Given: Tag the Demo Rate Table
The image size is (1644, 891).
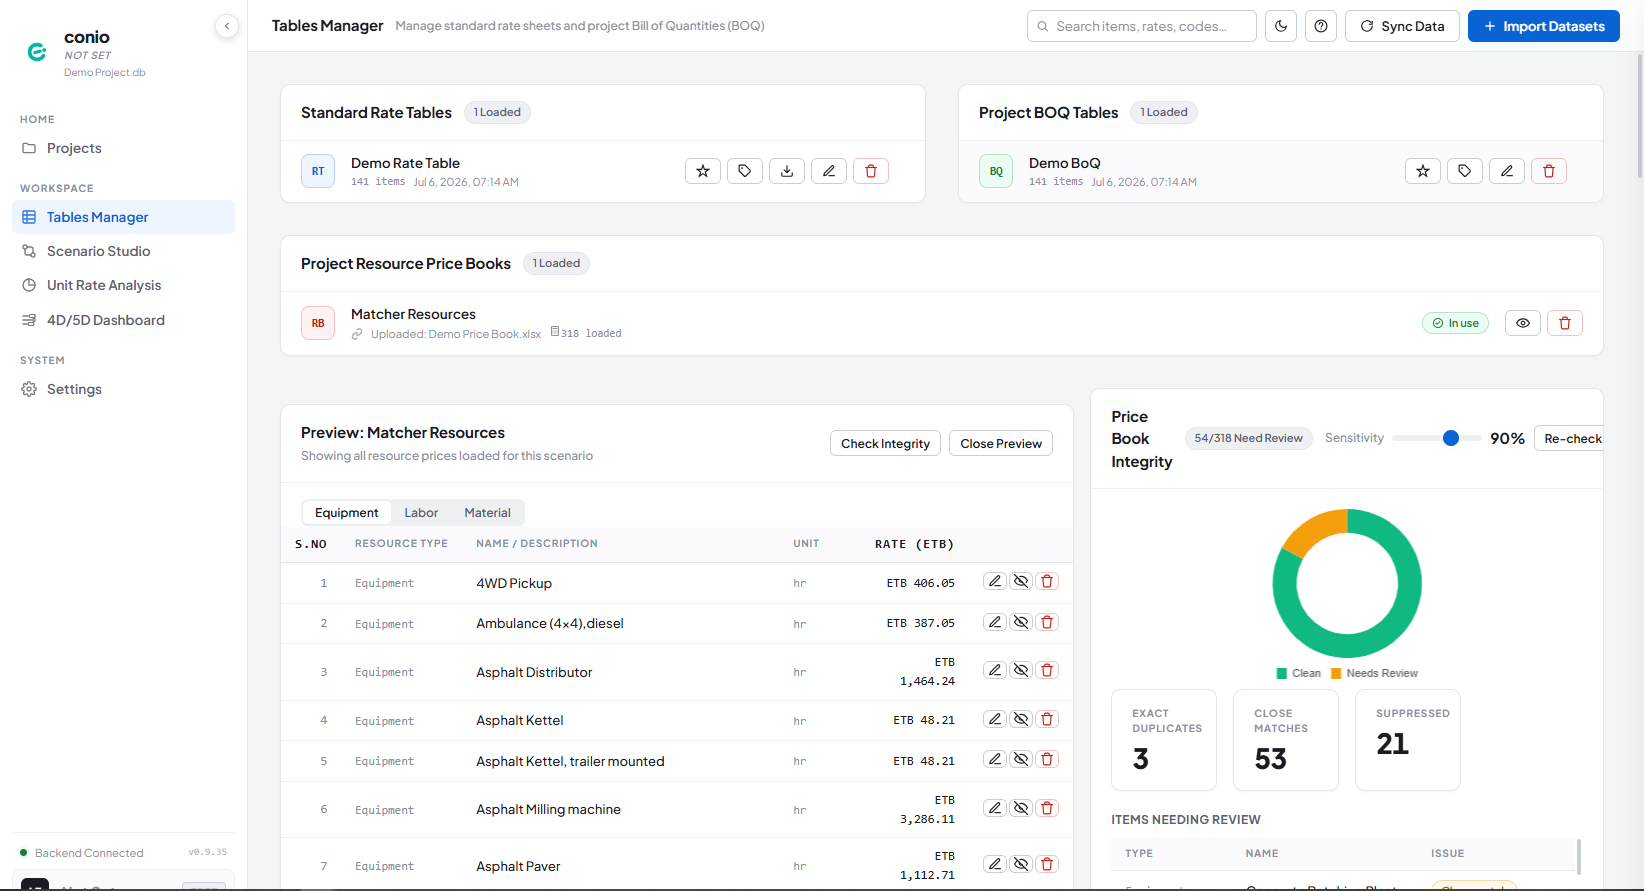Looking at the screenshot, I should click(x=745, y=171).
